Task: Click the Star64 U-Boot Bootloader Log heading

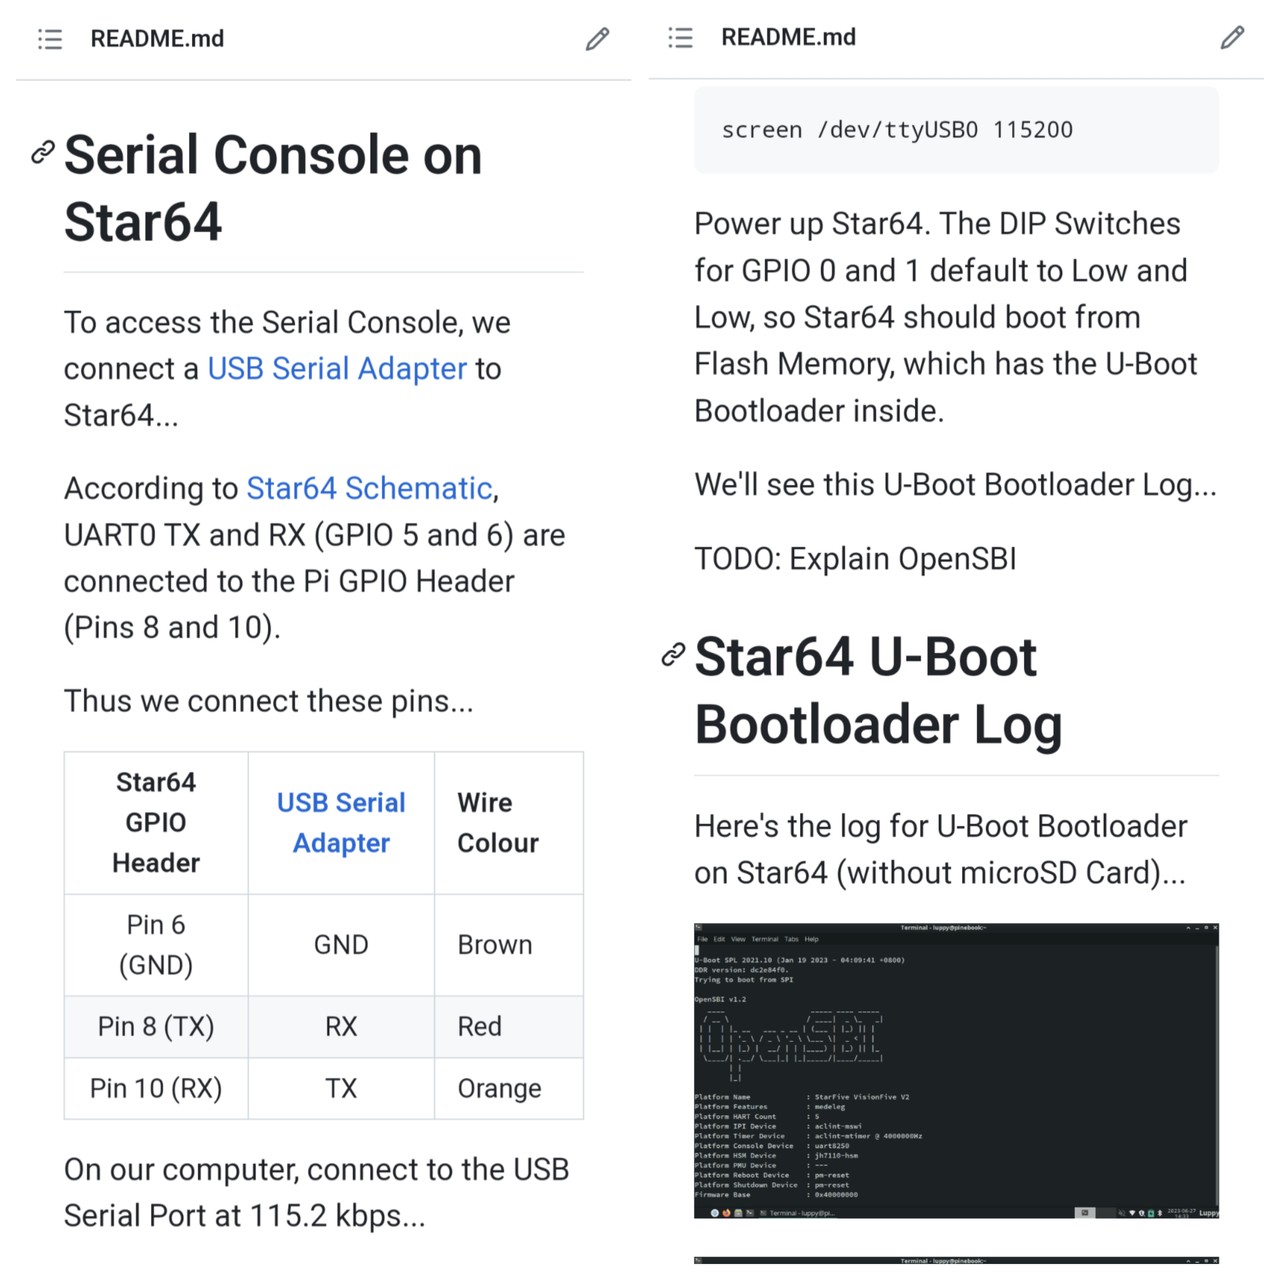Action: coord(877,690)
